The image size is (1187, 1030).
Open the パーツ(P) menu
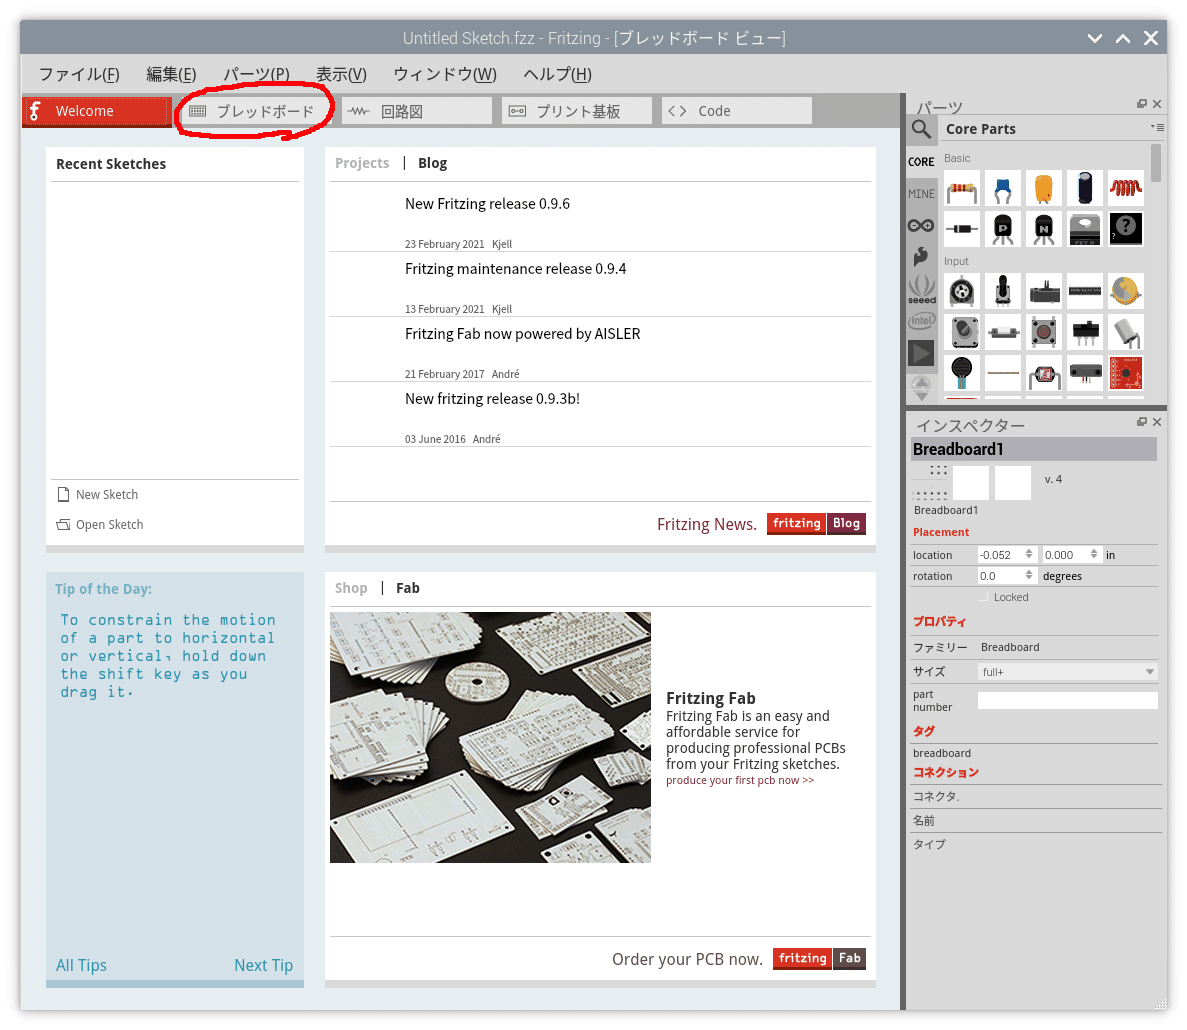[x=256, y=74]
